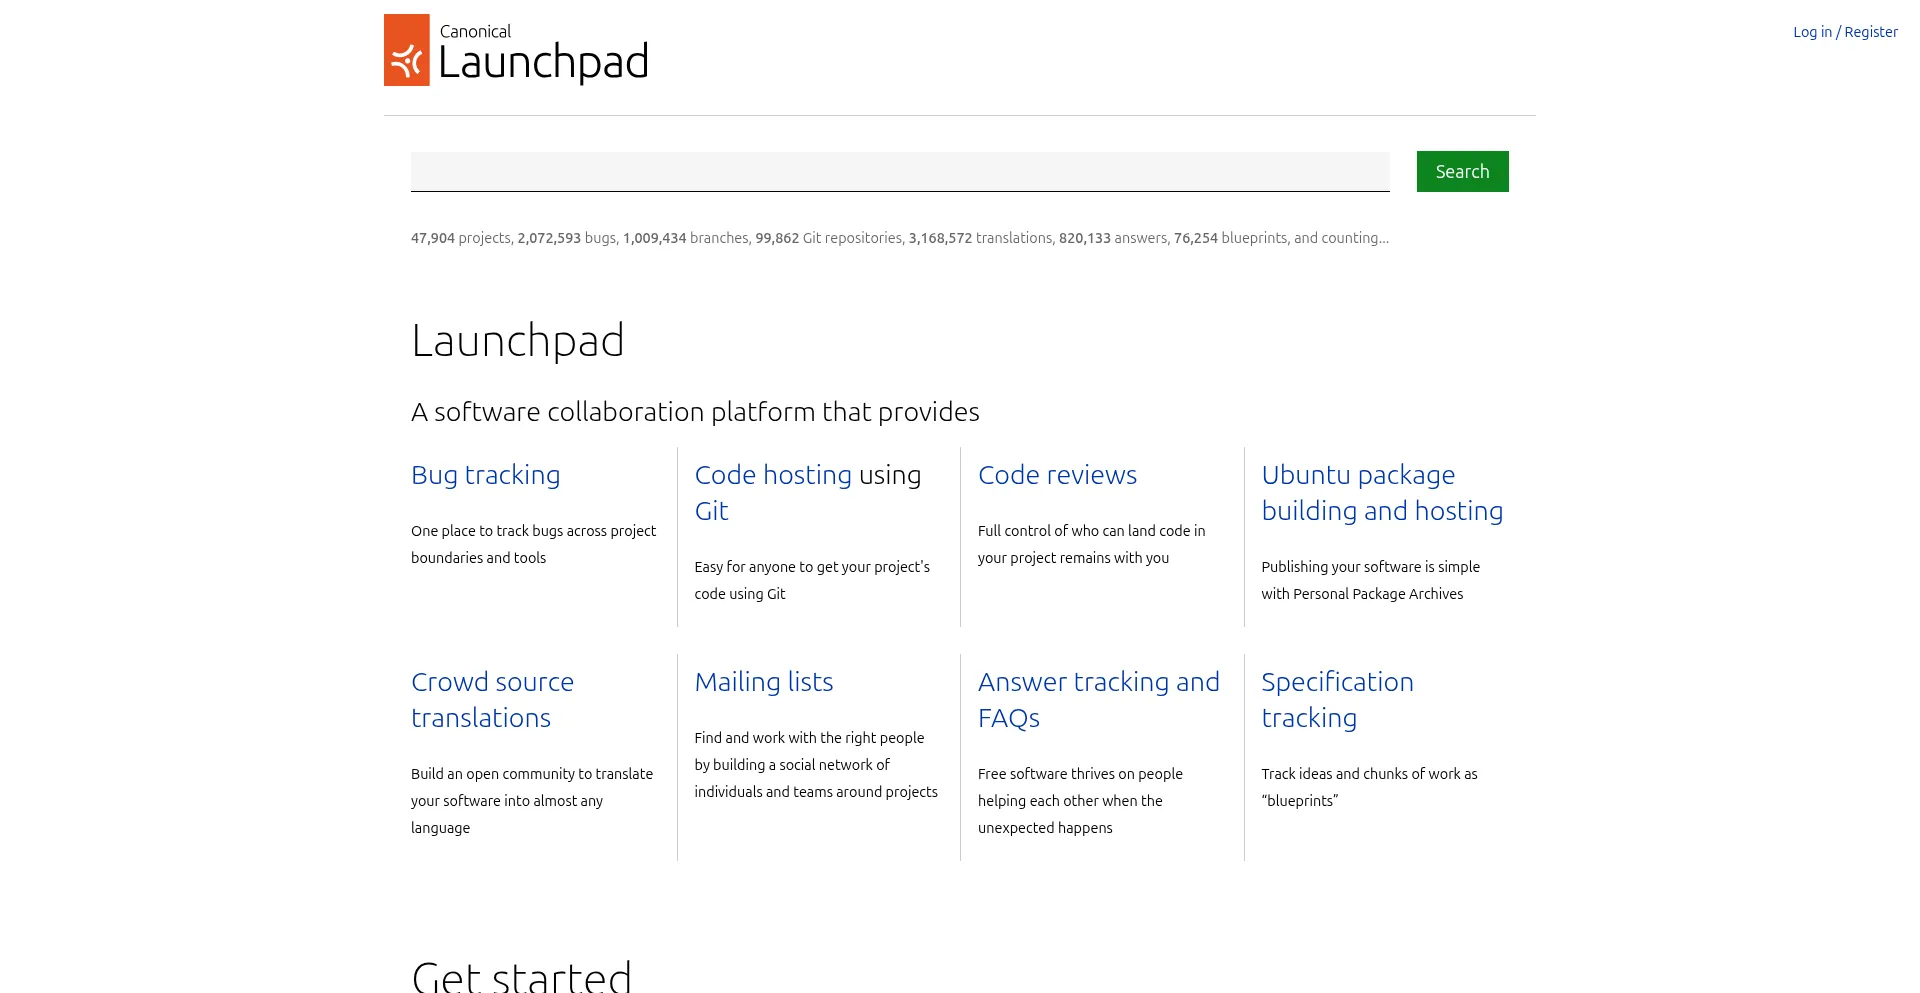Open Crowd source translations
The height and width of the screenshot is (993, 1920).
pos(492,700)
